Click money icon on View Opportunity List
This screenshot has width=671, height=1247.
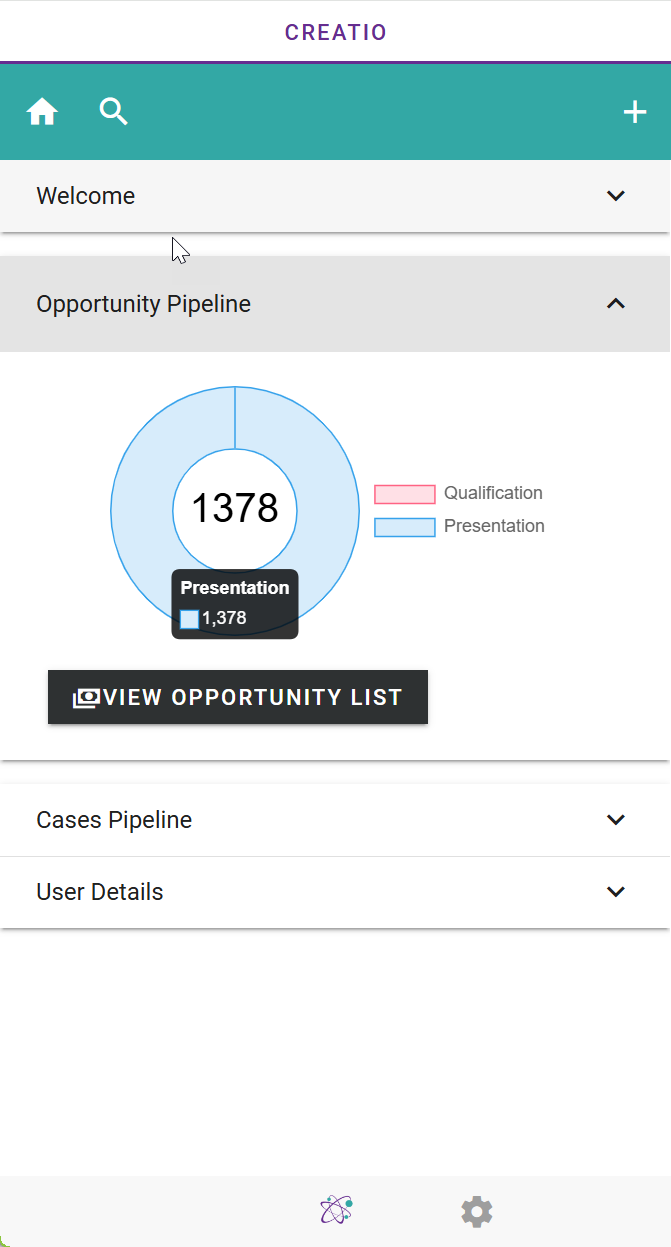pos(87,698)
